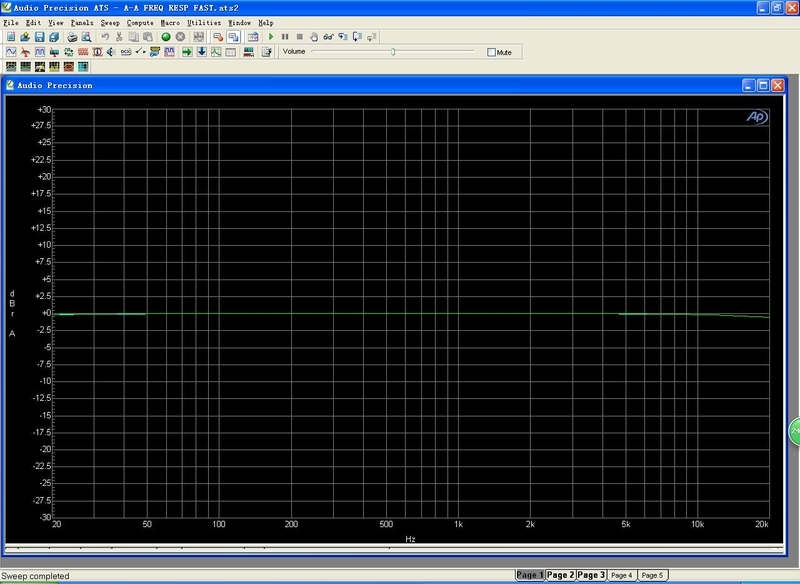Viewport: 800px width, 584px height.
Task: Open the Window menu
Action: click(239, 23)
